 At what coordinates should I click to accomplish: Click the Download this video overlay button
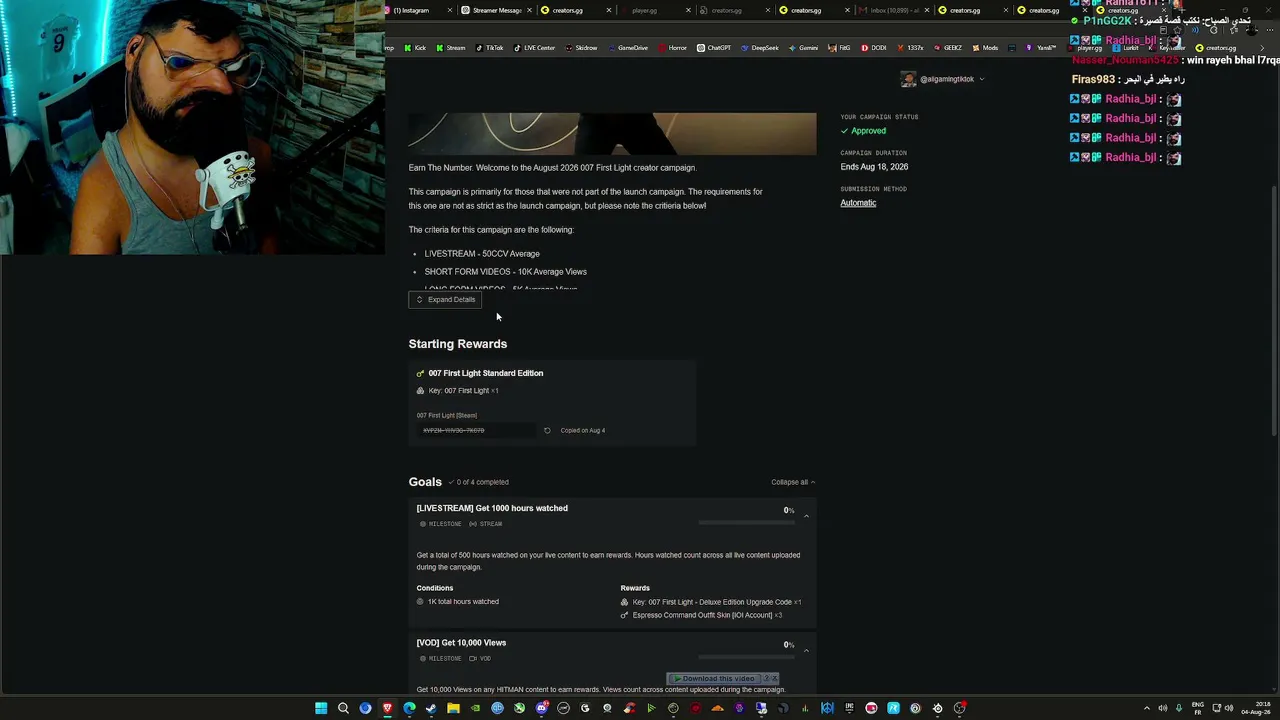coord(717,679)
